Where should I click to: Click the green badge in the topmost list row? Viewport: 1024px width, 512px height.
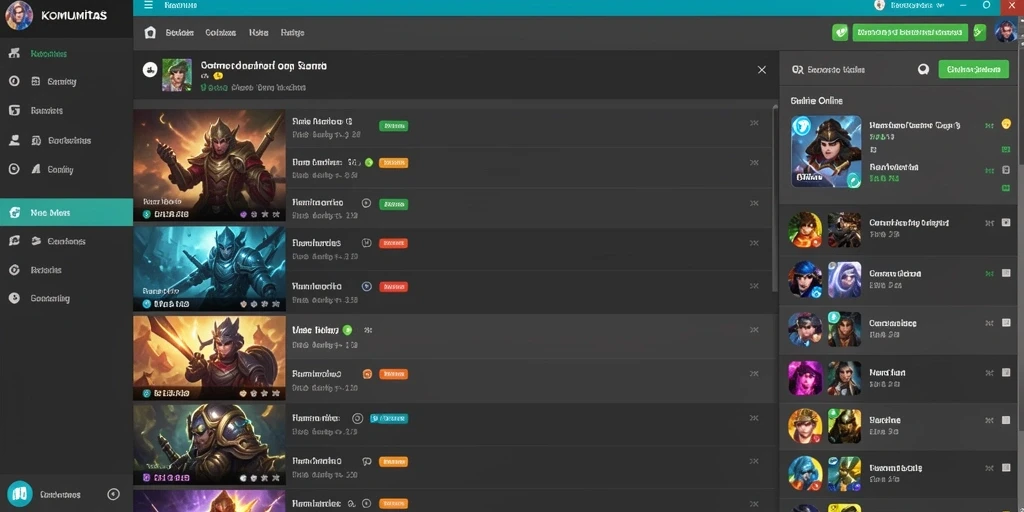393,126
